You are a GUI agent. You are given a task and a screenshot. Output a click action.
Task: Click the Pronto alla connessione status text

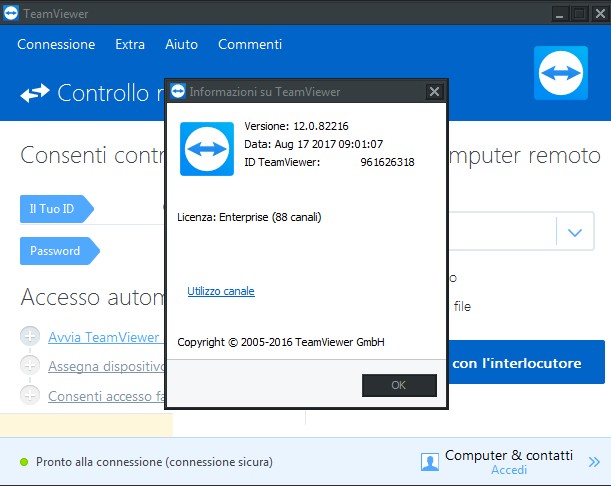point(154,462)
